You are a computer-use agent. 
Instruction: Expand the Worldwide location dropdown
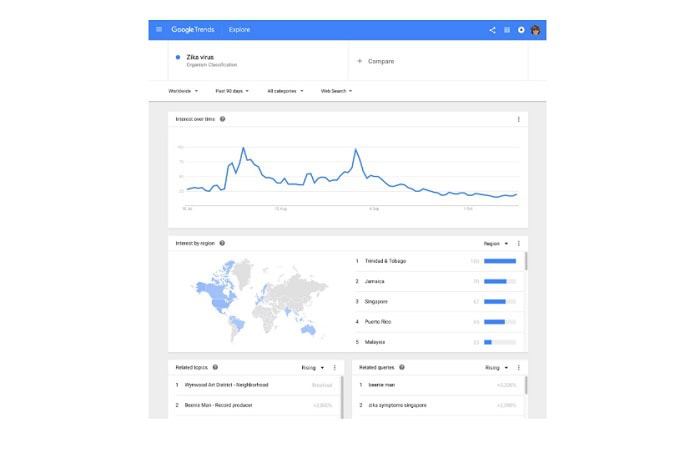point(184,91)
